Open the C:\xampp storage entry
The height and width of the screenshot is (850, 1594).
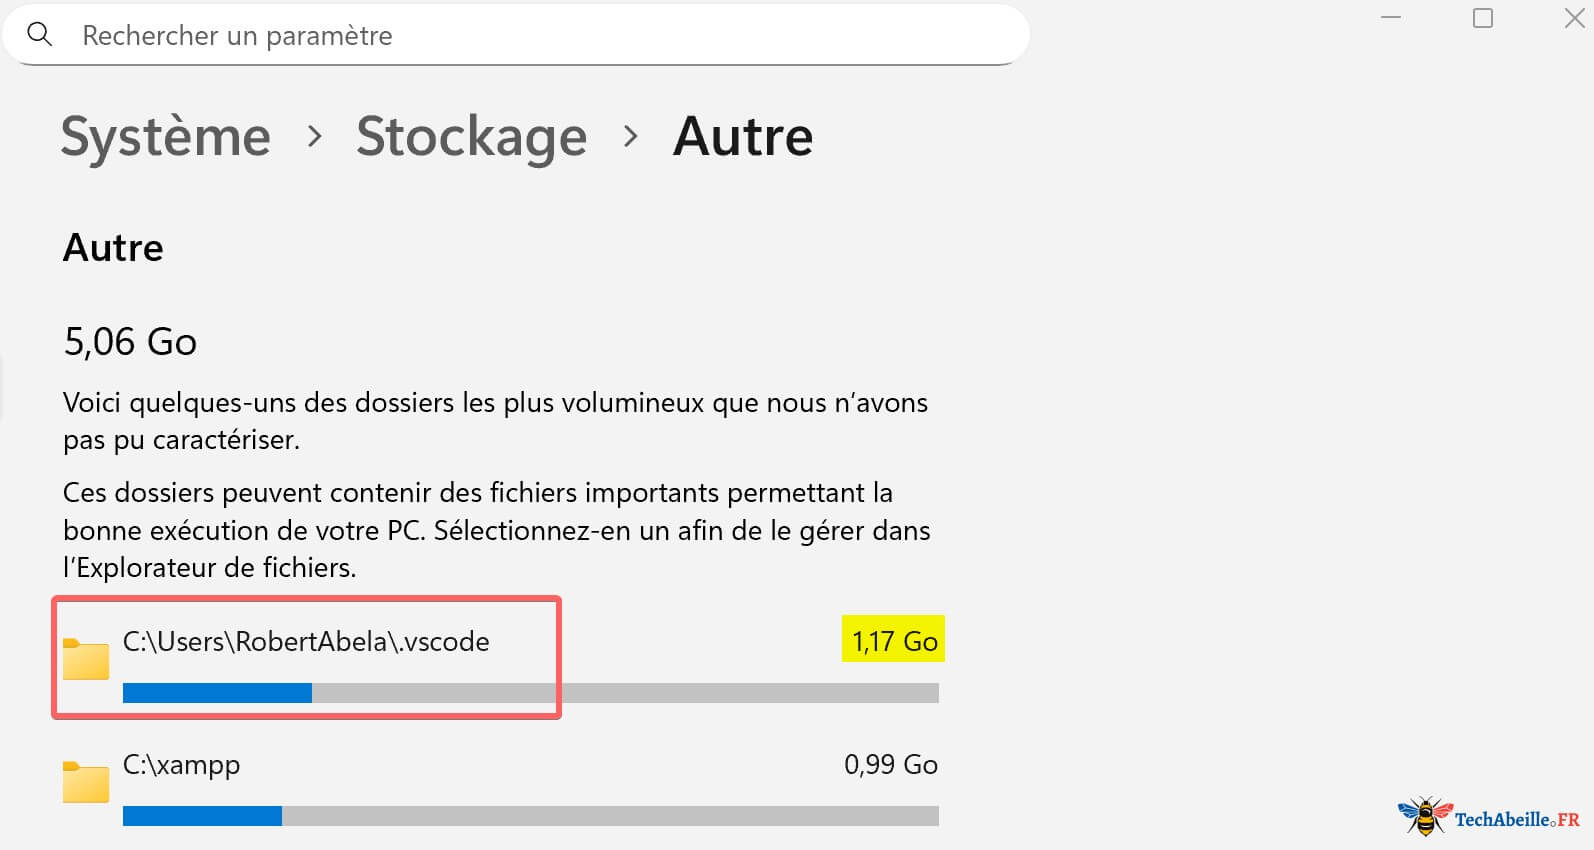[x=181, y=765]
